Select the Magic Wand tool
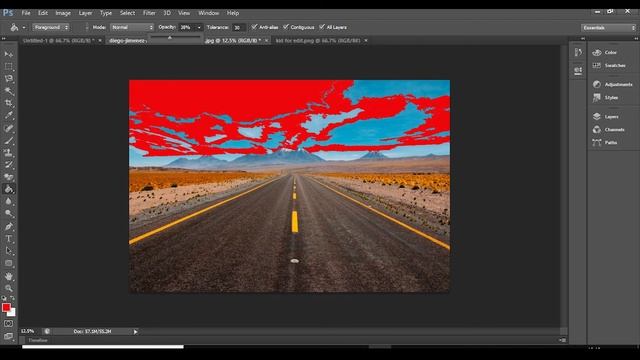 [x=9, y=91]
